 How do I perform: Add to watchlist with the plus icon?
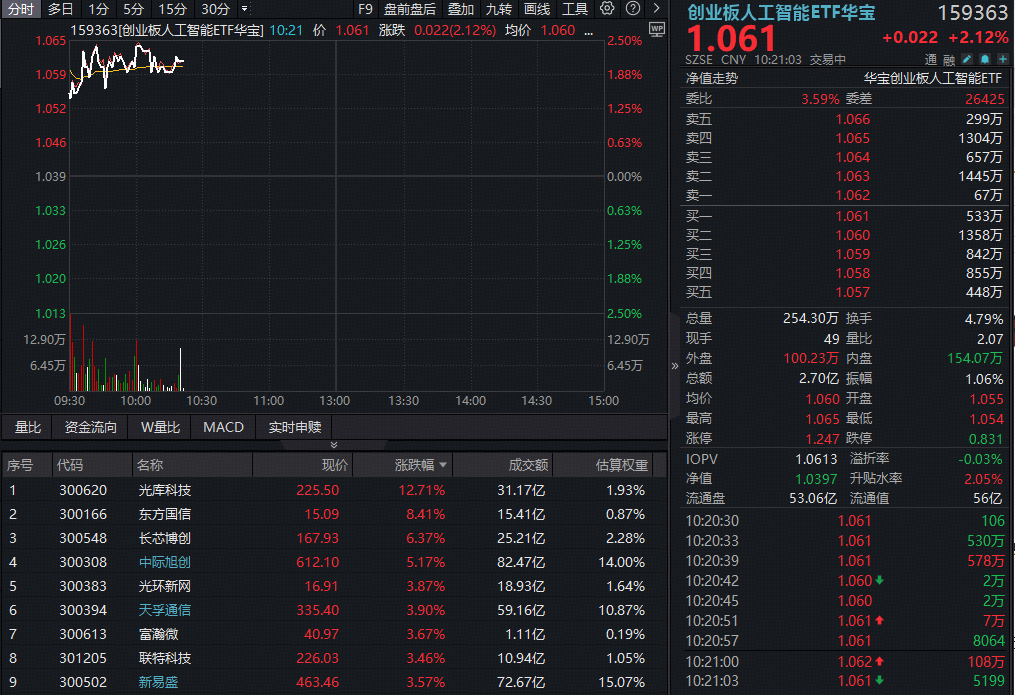pos(1002,59)
